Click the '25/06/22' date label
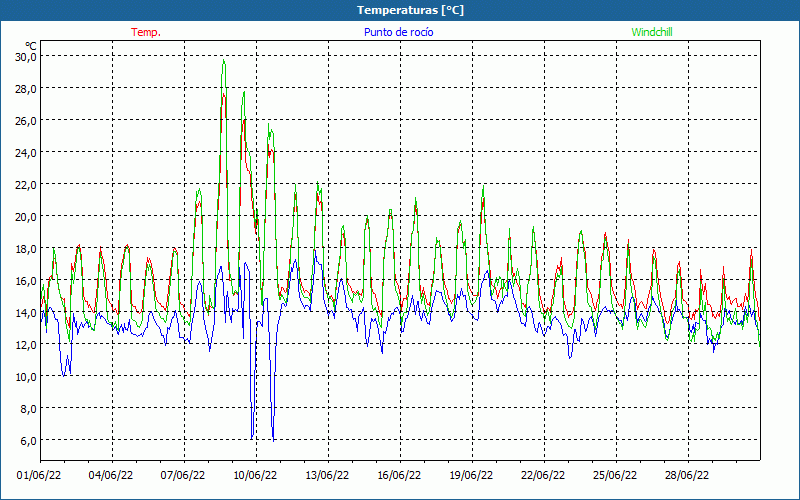This screenshot has height=500, width=800. click(x=615, y=475)
